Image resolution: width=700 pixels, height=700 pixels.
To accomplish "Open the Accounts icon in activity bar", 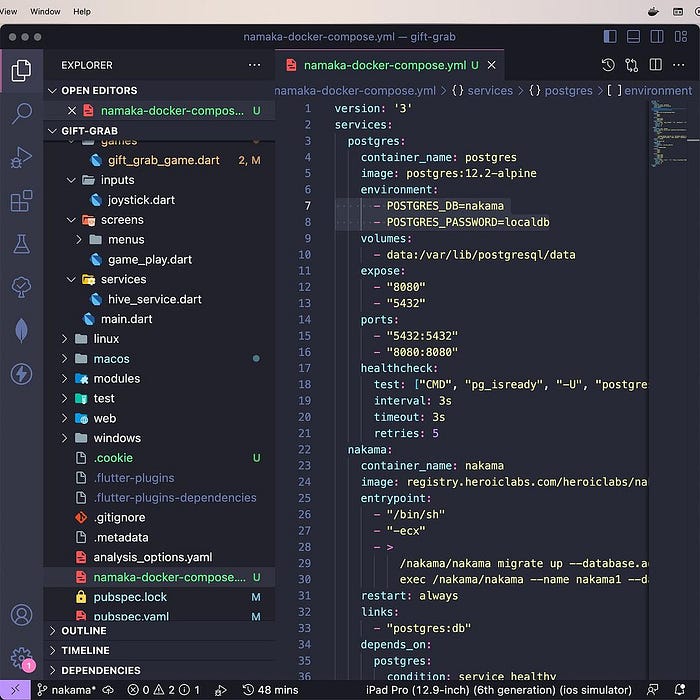I will coord(21,615).
